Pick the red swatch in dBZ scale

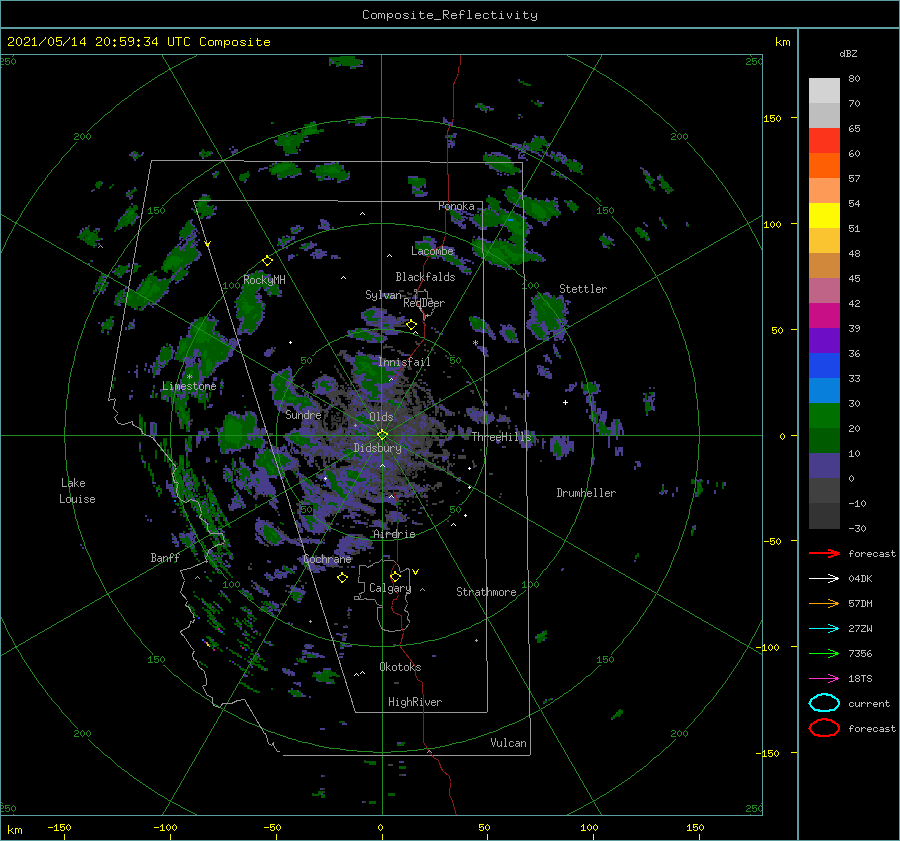click(x=824, y=141)
